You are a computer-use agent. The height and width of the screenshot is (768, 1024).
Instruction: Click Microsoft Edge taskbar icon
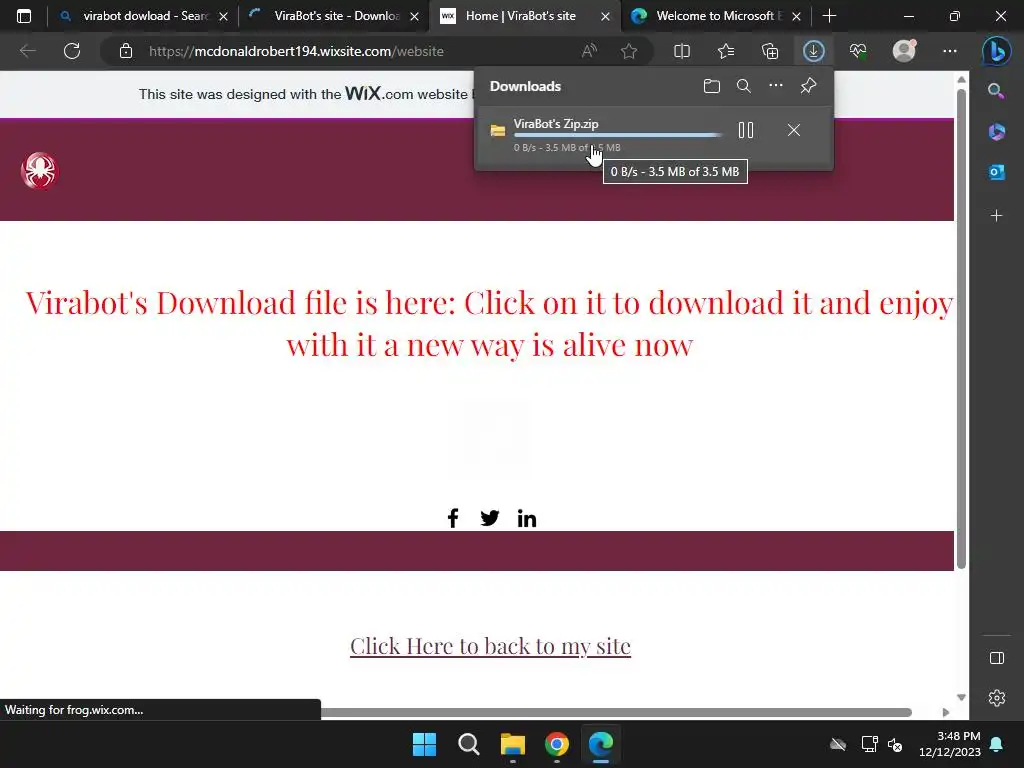[x=601, y=744]
